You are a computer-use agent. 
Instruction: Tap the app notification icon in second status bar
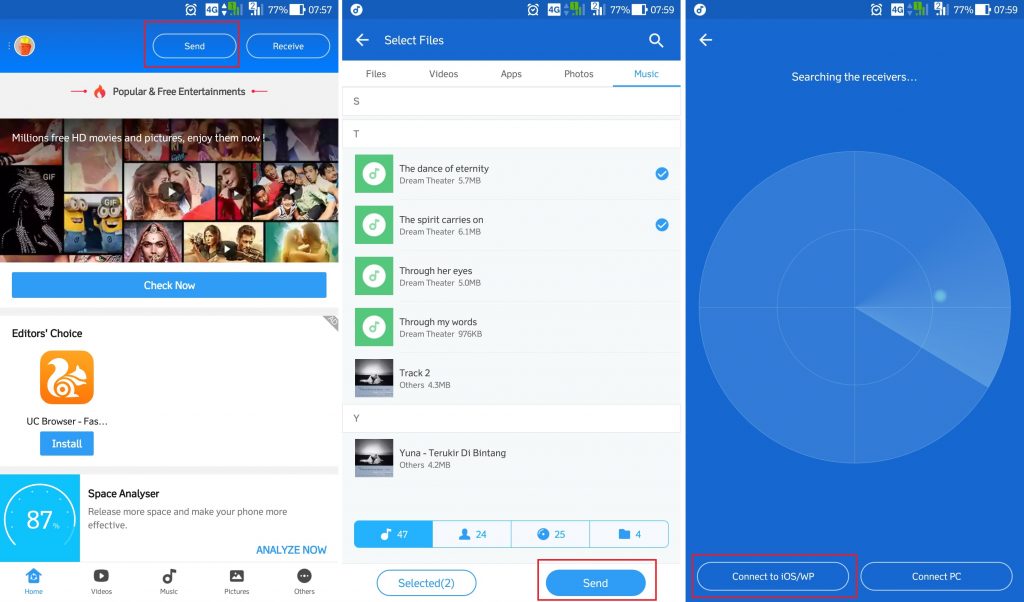pyautogui.click(x=357, y=9)
